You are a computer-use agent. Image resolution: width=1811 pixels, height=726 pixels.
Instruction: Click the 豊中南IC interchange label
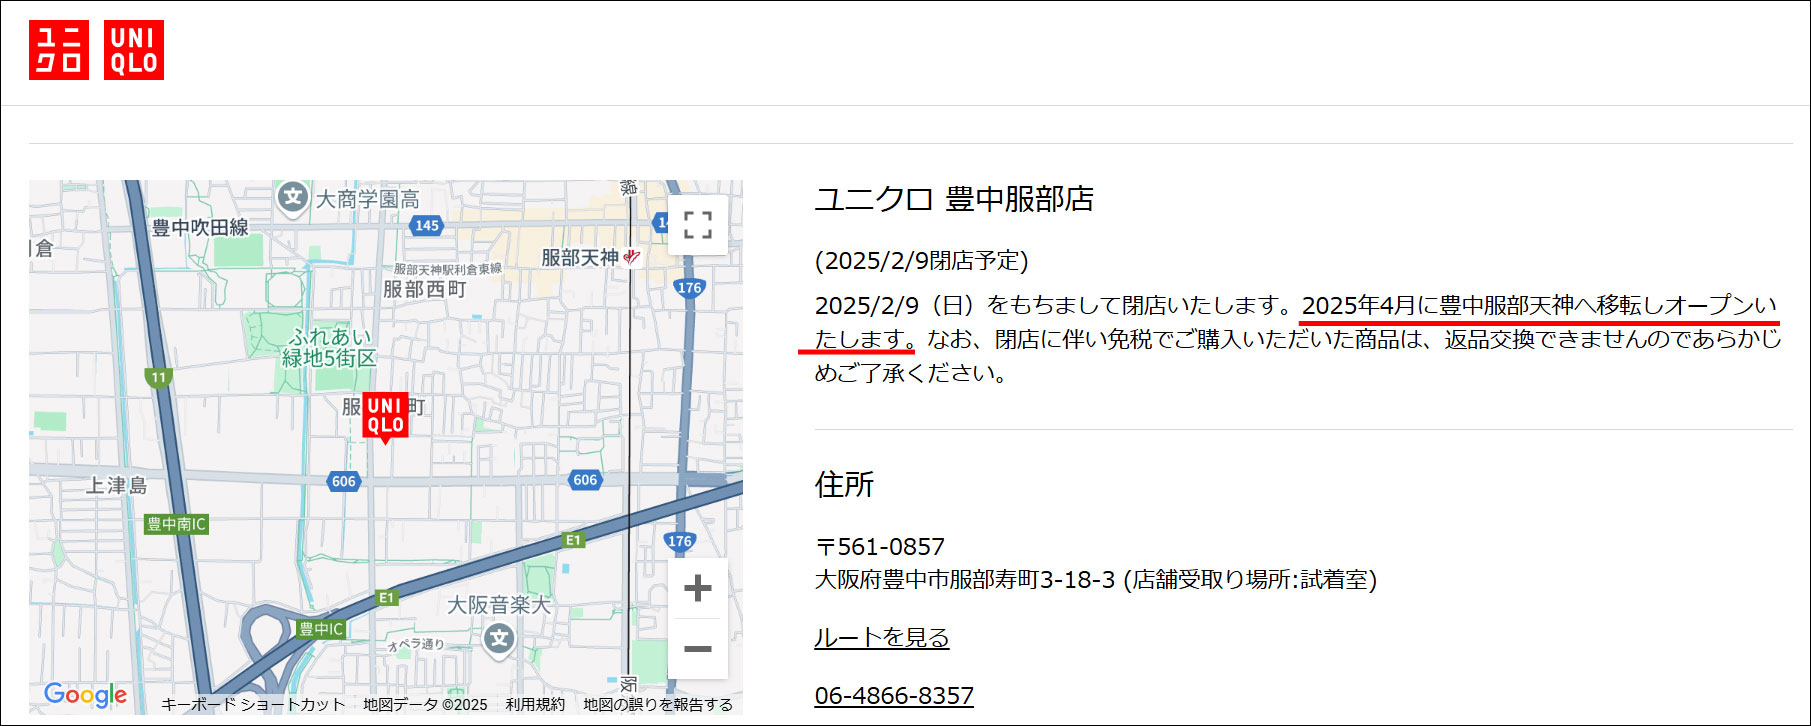point(176,524)
